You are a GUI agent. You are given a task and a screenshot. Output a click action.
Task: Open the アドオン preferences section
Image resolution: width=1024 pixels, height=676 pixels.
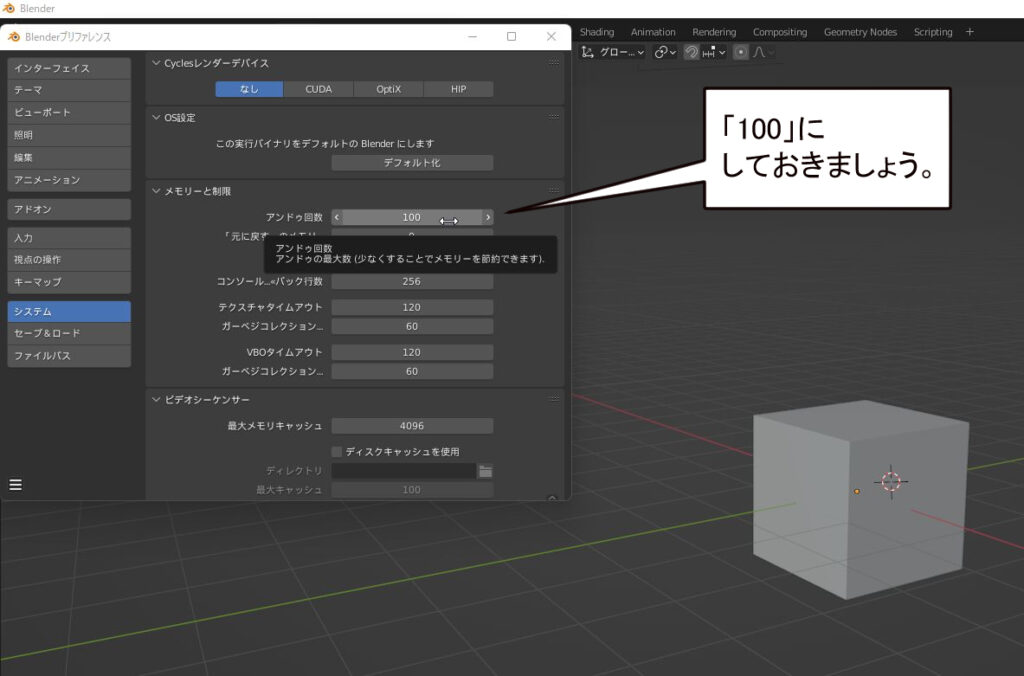[69, 209]
